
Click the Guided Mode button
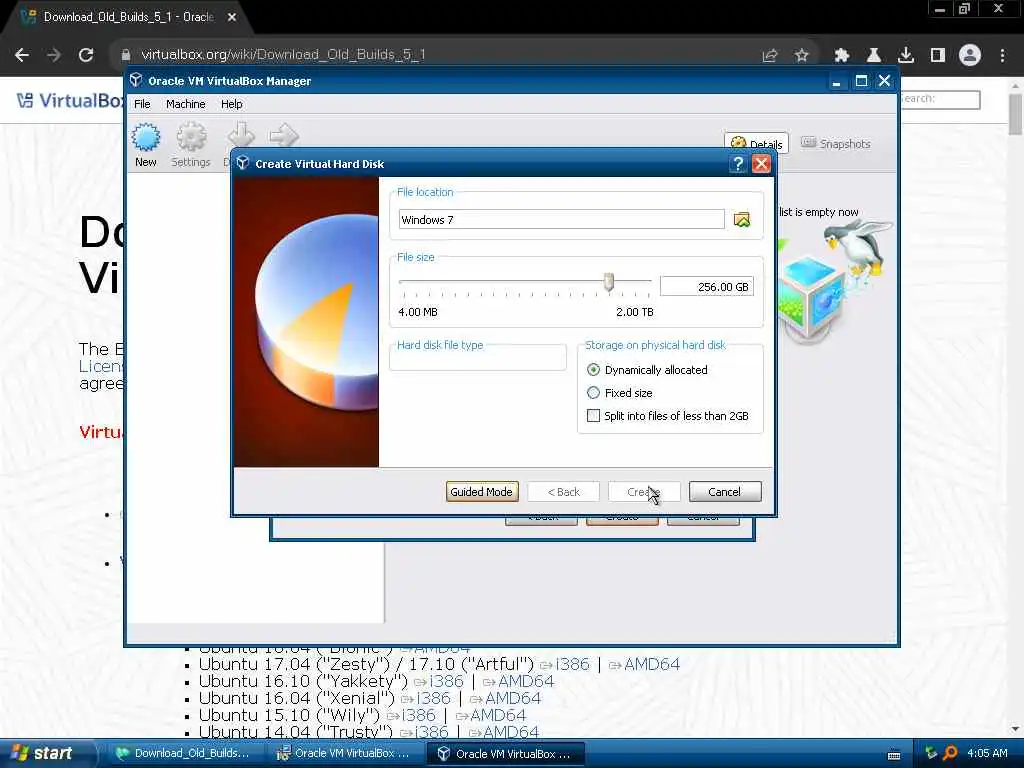(x=482, y=492)
